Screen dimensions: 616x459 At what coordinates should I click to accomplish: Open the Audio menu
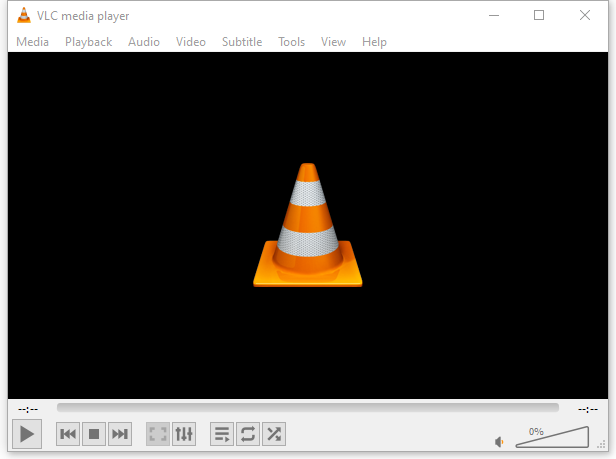click(144, 42)
